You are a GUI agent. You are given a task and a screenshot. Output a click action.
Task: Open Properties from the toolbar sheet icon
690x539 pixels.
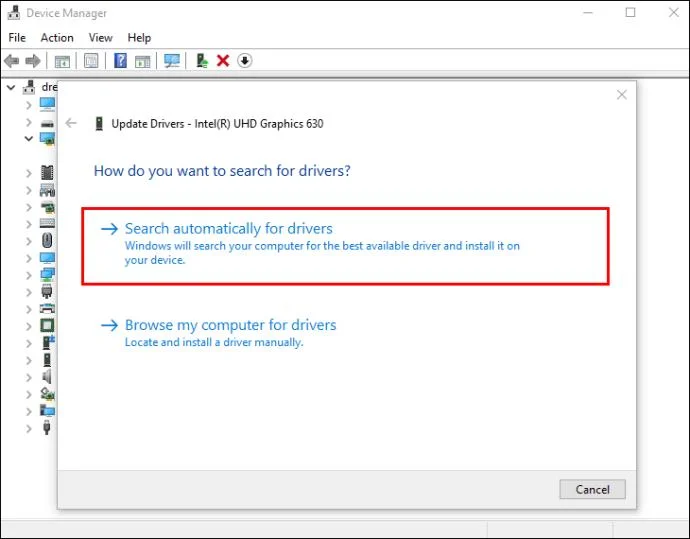coord(91,61)
